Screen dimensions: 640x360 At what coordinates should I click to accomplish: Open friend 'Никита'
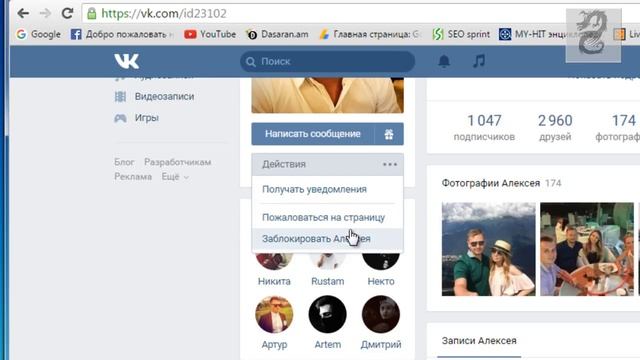(274, 281)
